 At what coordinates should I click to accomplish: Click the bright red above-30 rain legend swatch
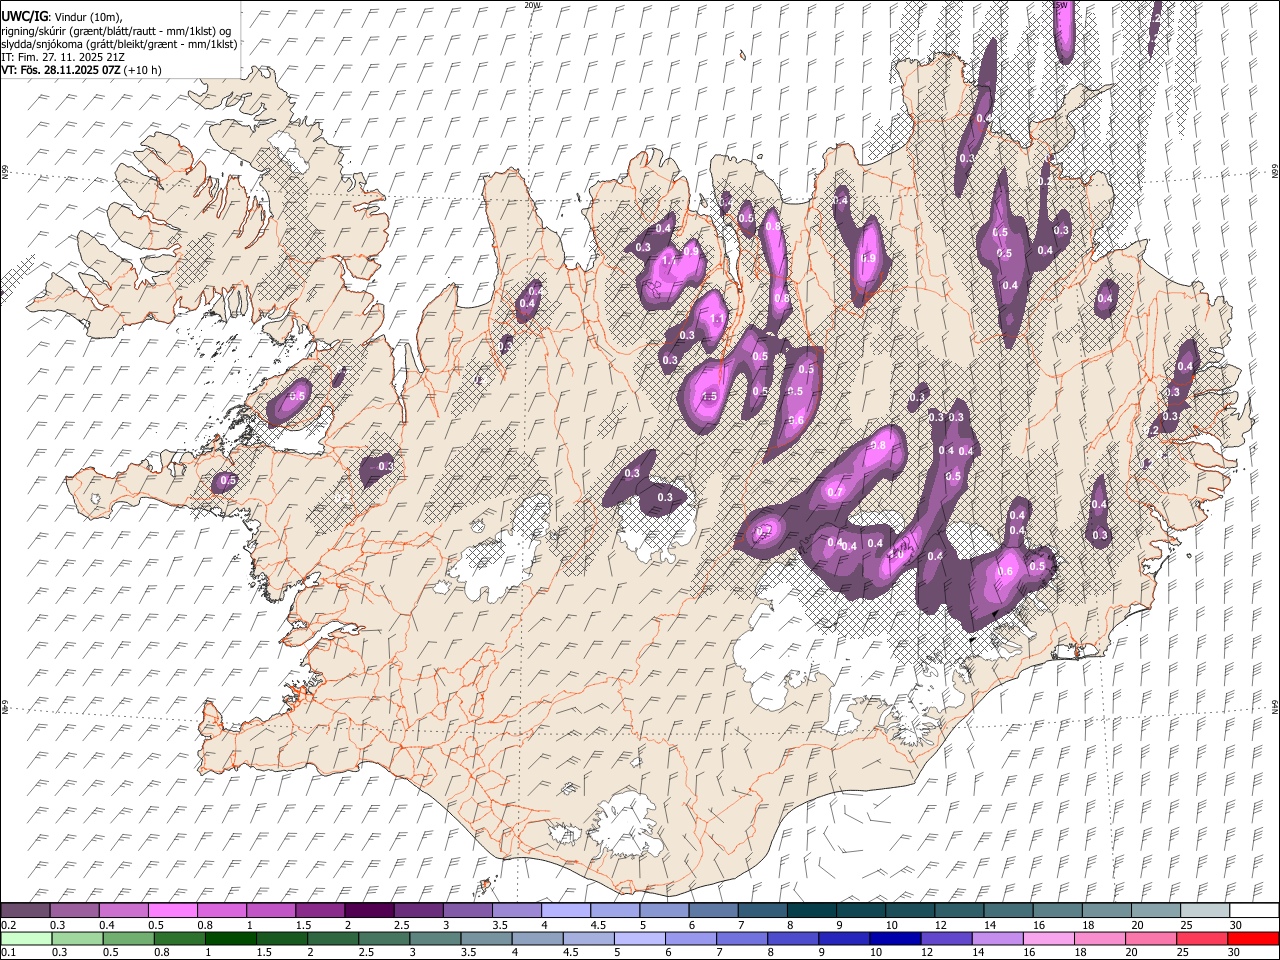(x=1252, y=939)
